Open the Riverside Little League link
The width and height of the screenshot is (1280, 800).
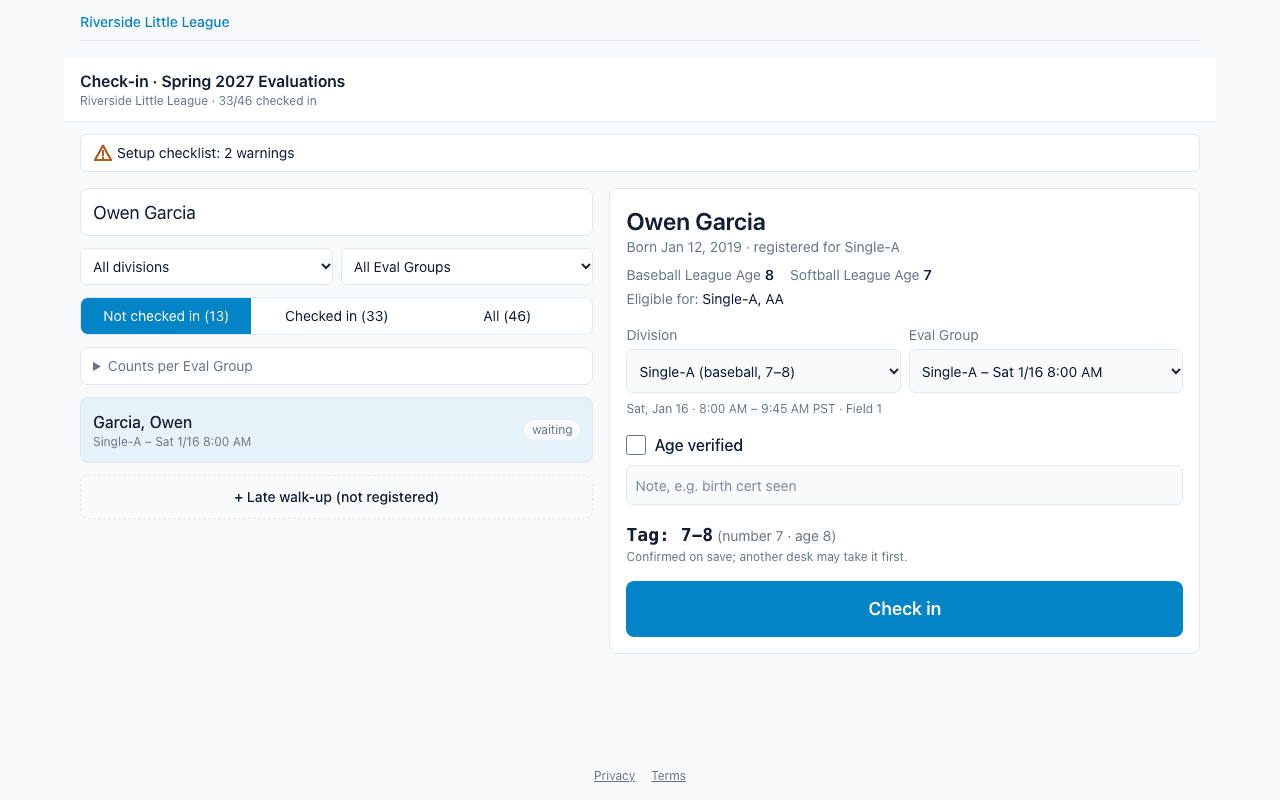point(155,22)
